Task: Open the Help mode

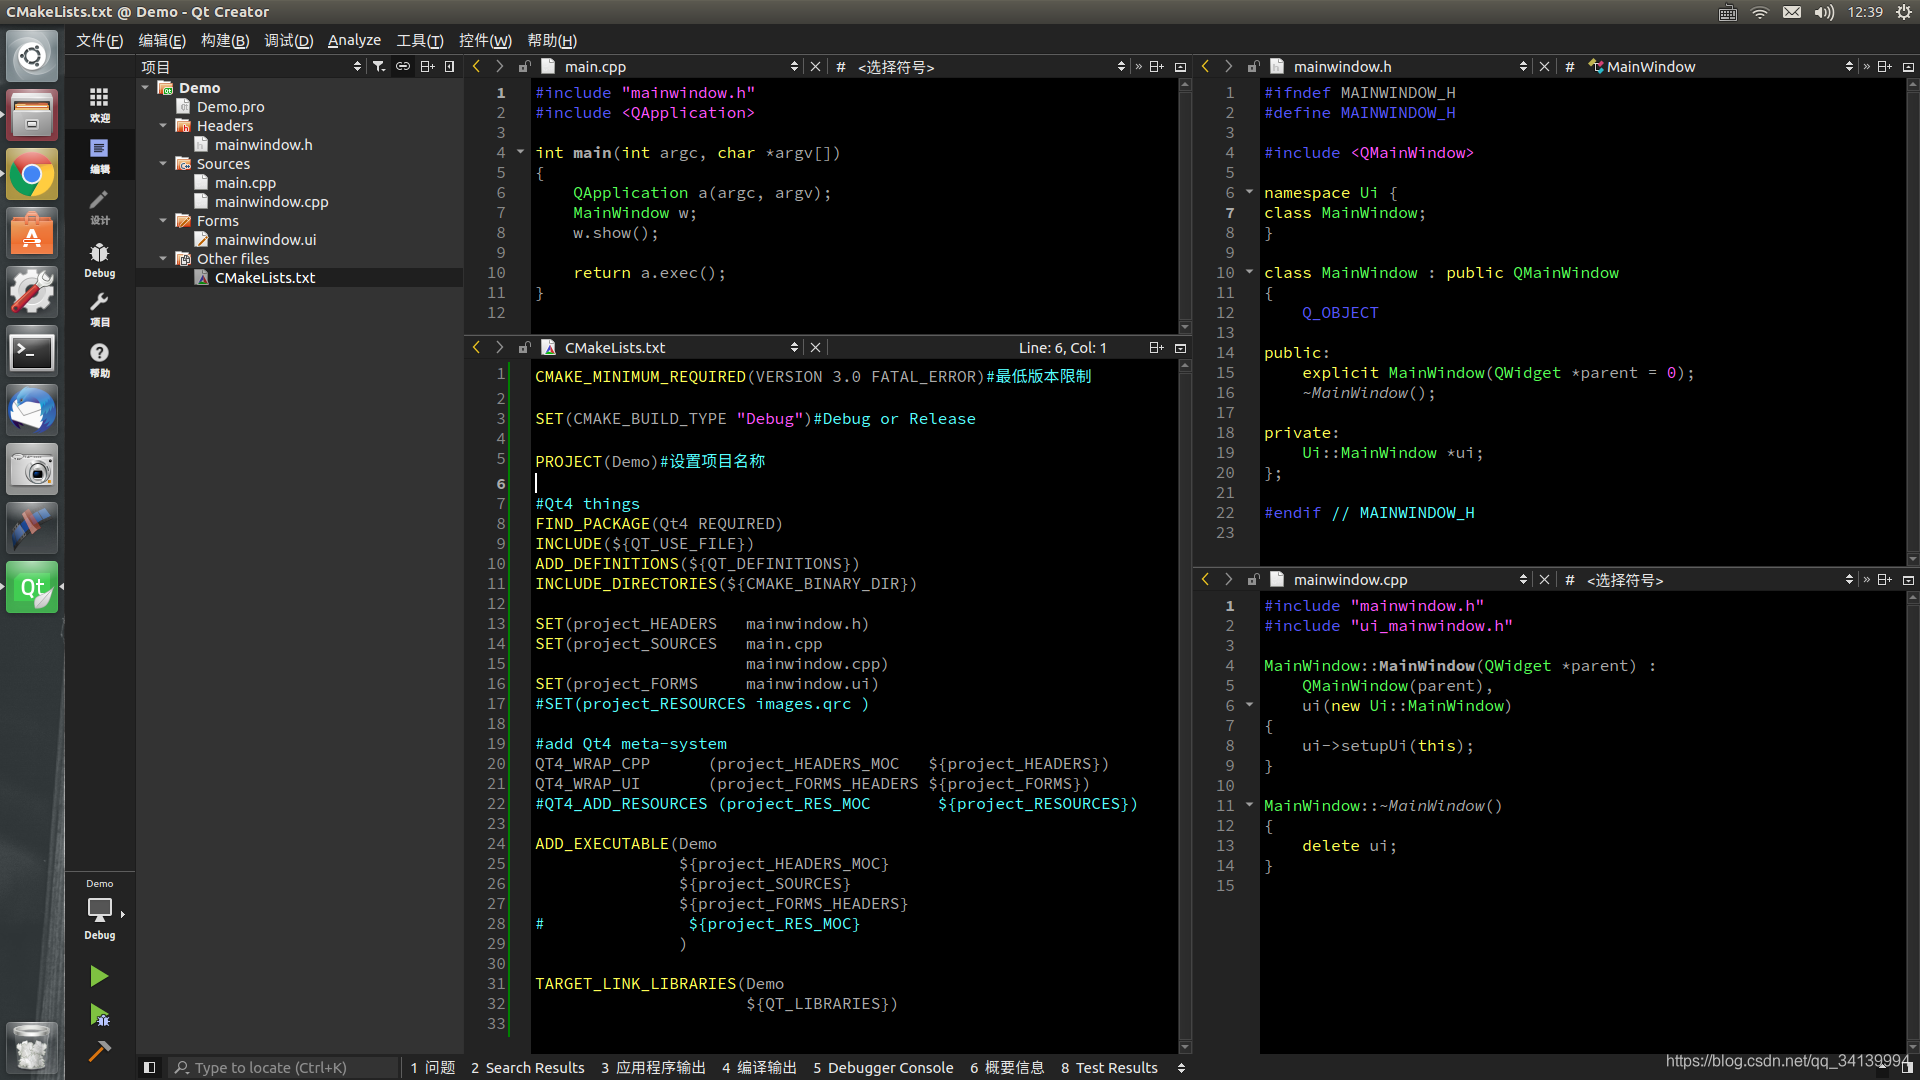Action: point(99,359)
